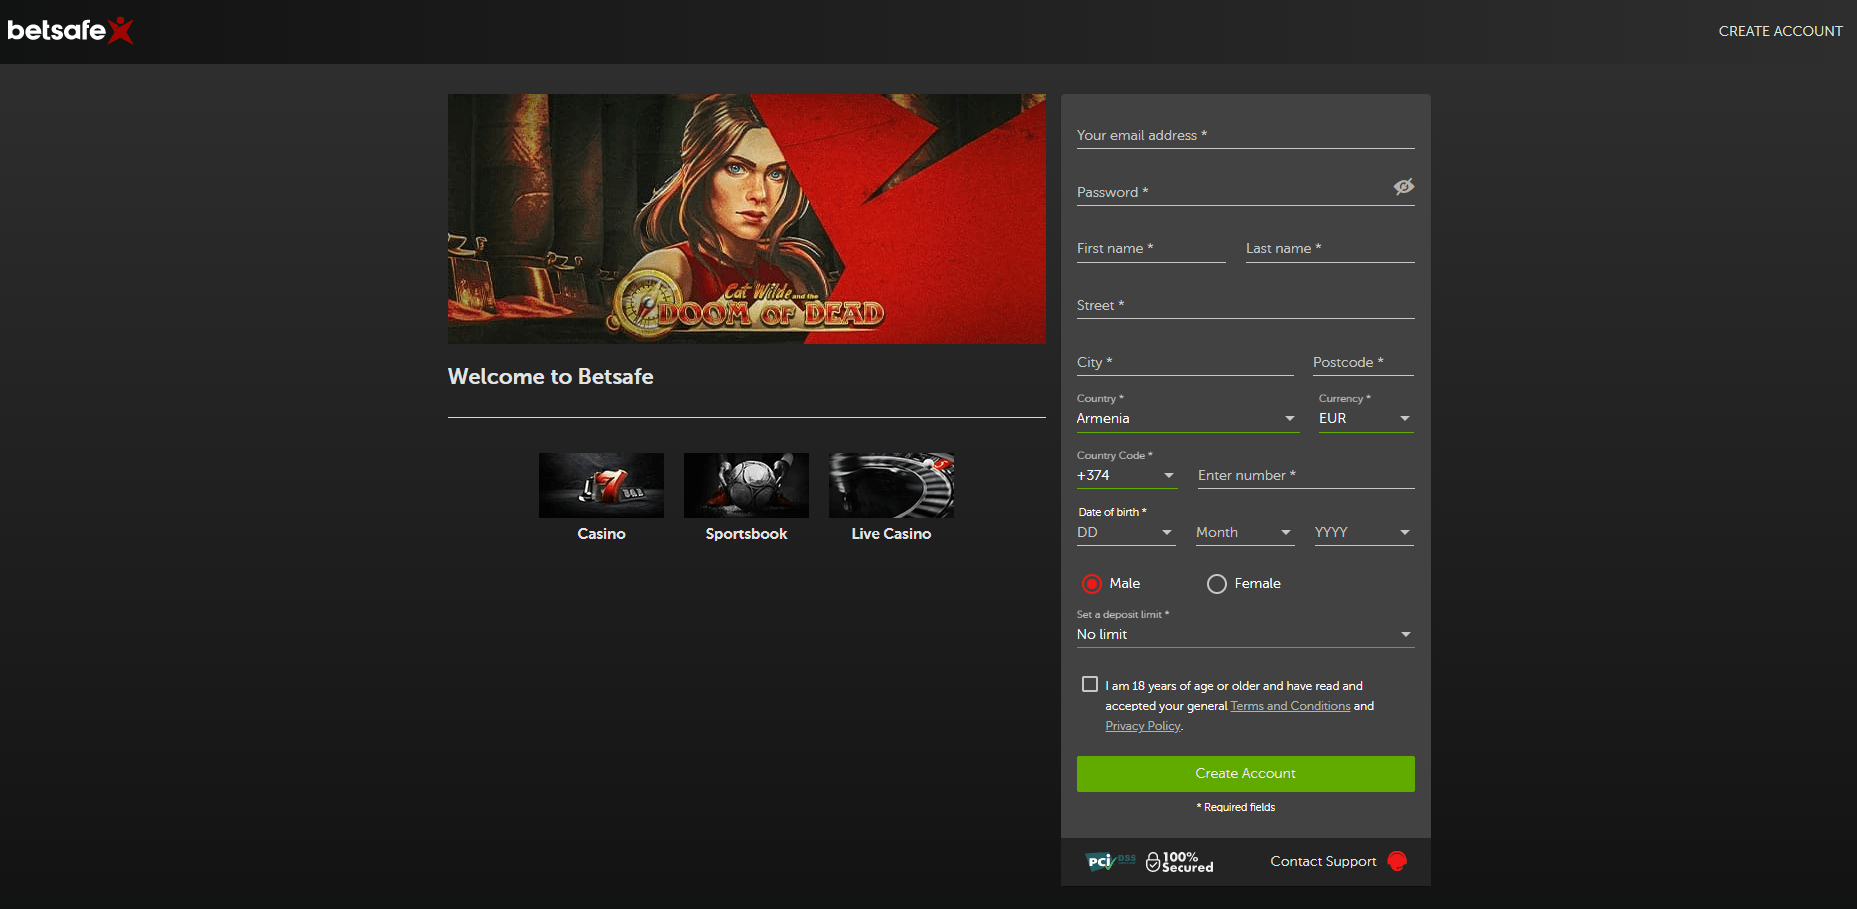Screen dimensions: 1857x909
Task: Click the Sportsbook label text
Action: (x=746, y=534)
